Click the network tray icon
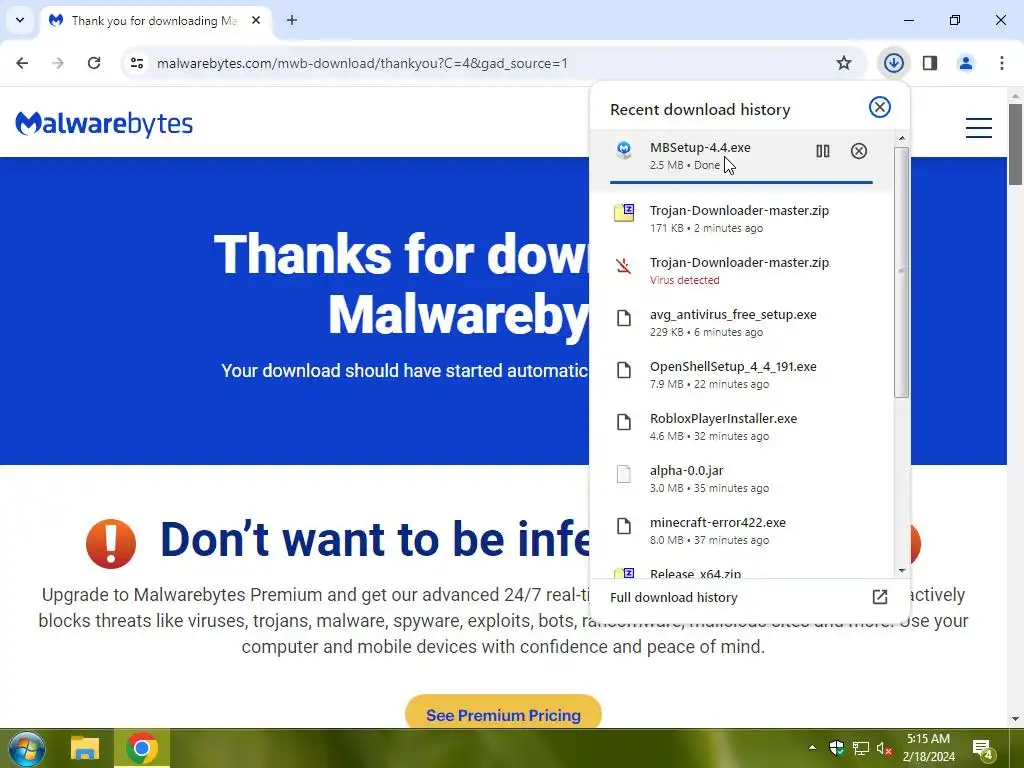Screen dimensions: 1024x768 click(860, 748)
